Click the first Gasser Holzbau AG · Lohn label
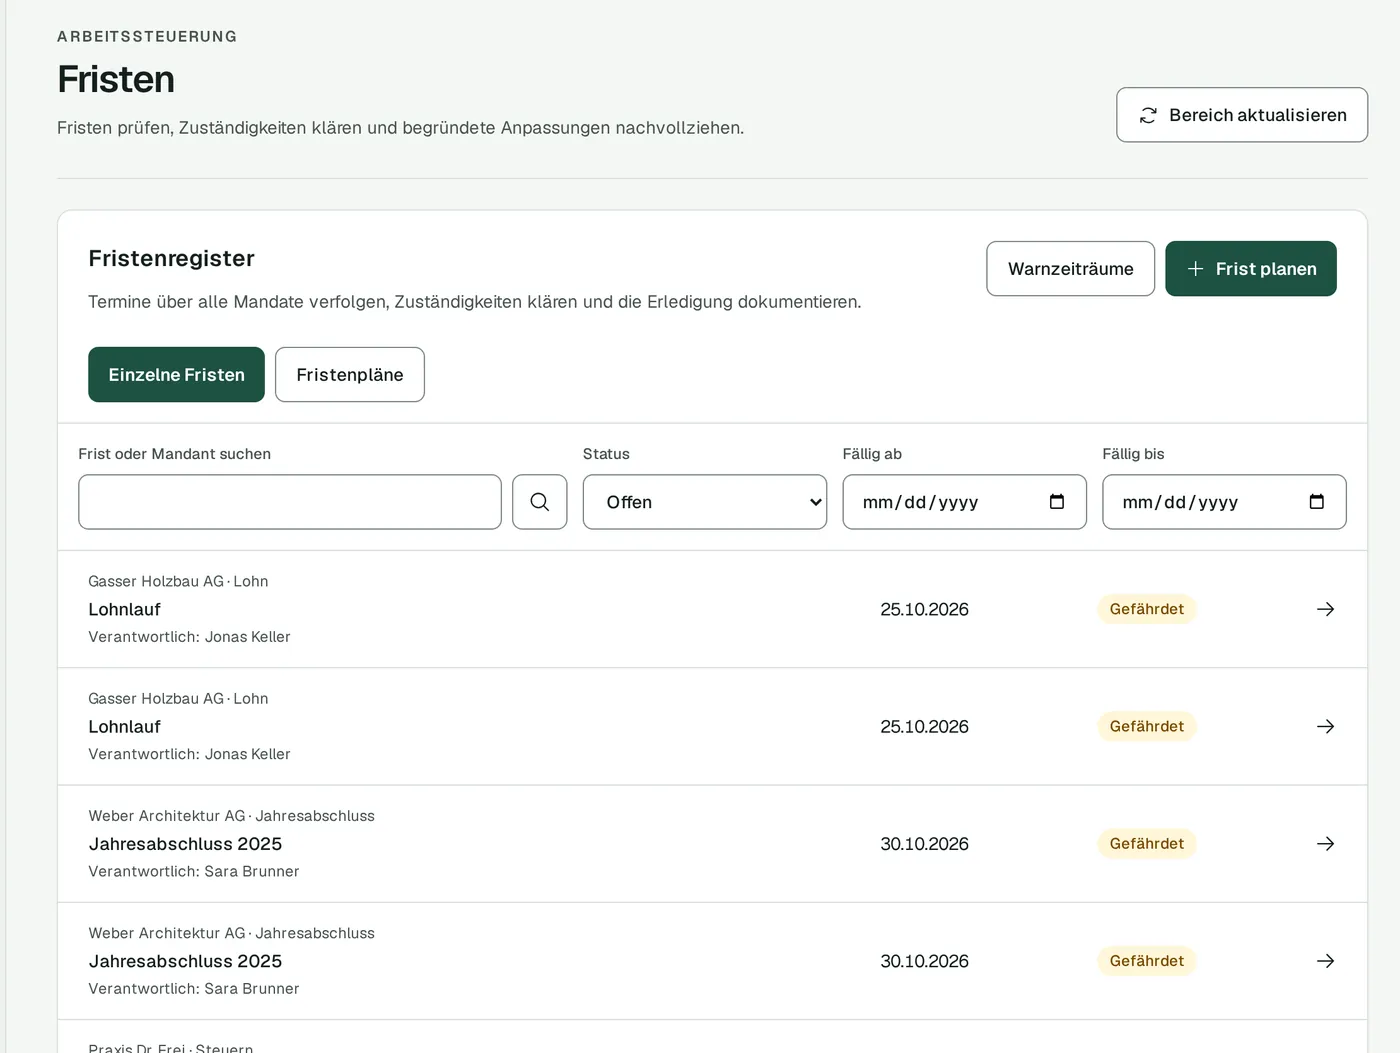This screenshot has width=1400, height=1053. point(178,581)
